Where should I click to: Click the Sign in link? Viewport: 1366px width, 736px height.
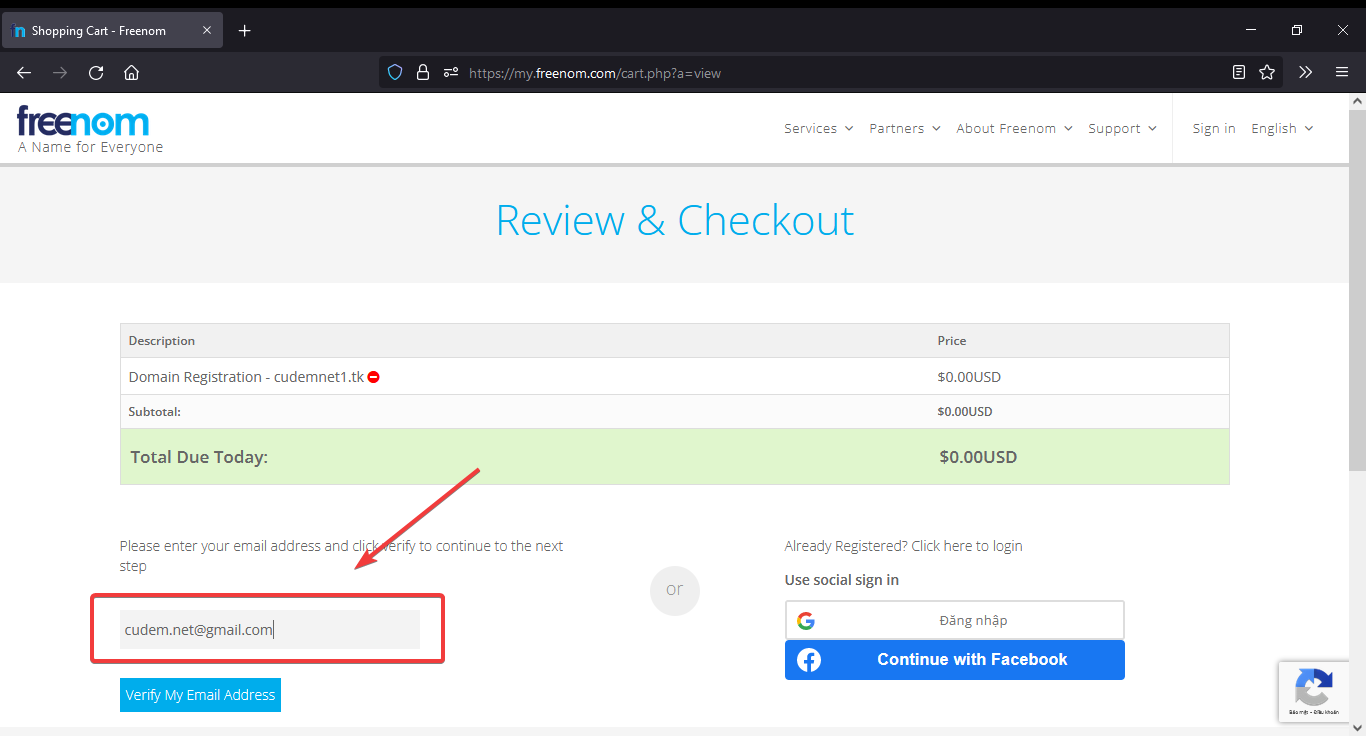point(1214,128)
